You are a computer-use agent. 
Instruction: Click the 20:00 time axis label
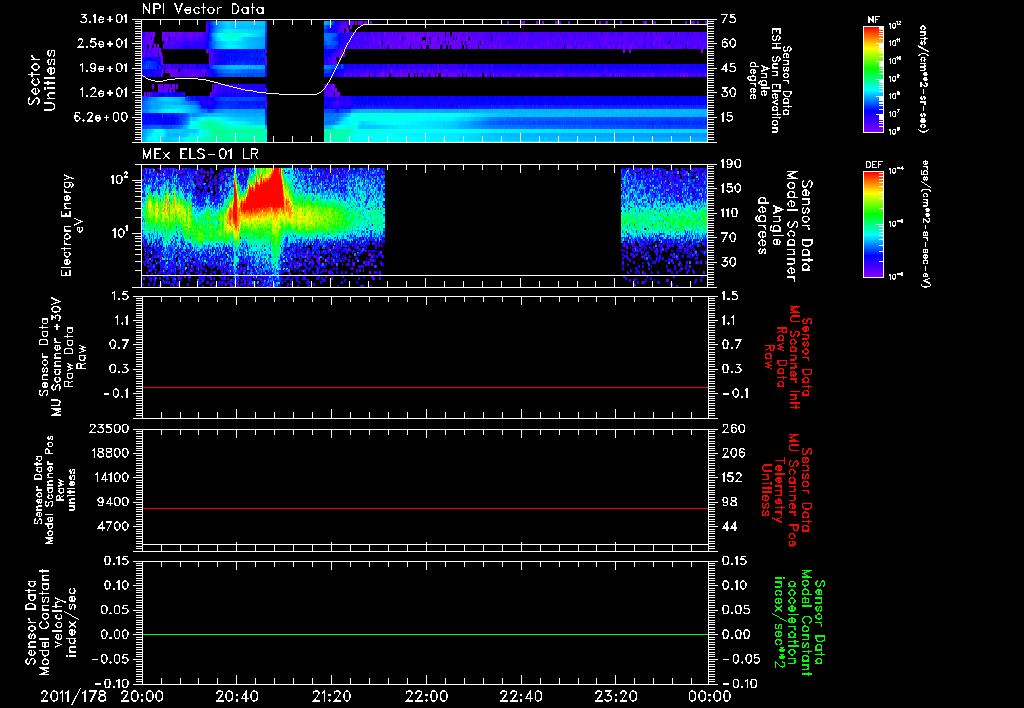142,696
